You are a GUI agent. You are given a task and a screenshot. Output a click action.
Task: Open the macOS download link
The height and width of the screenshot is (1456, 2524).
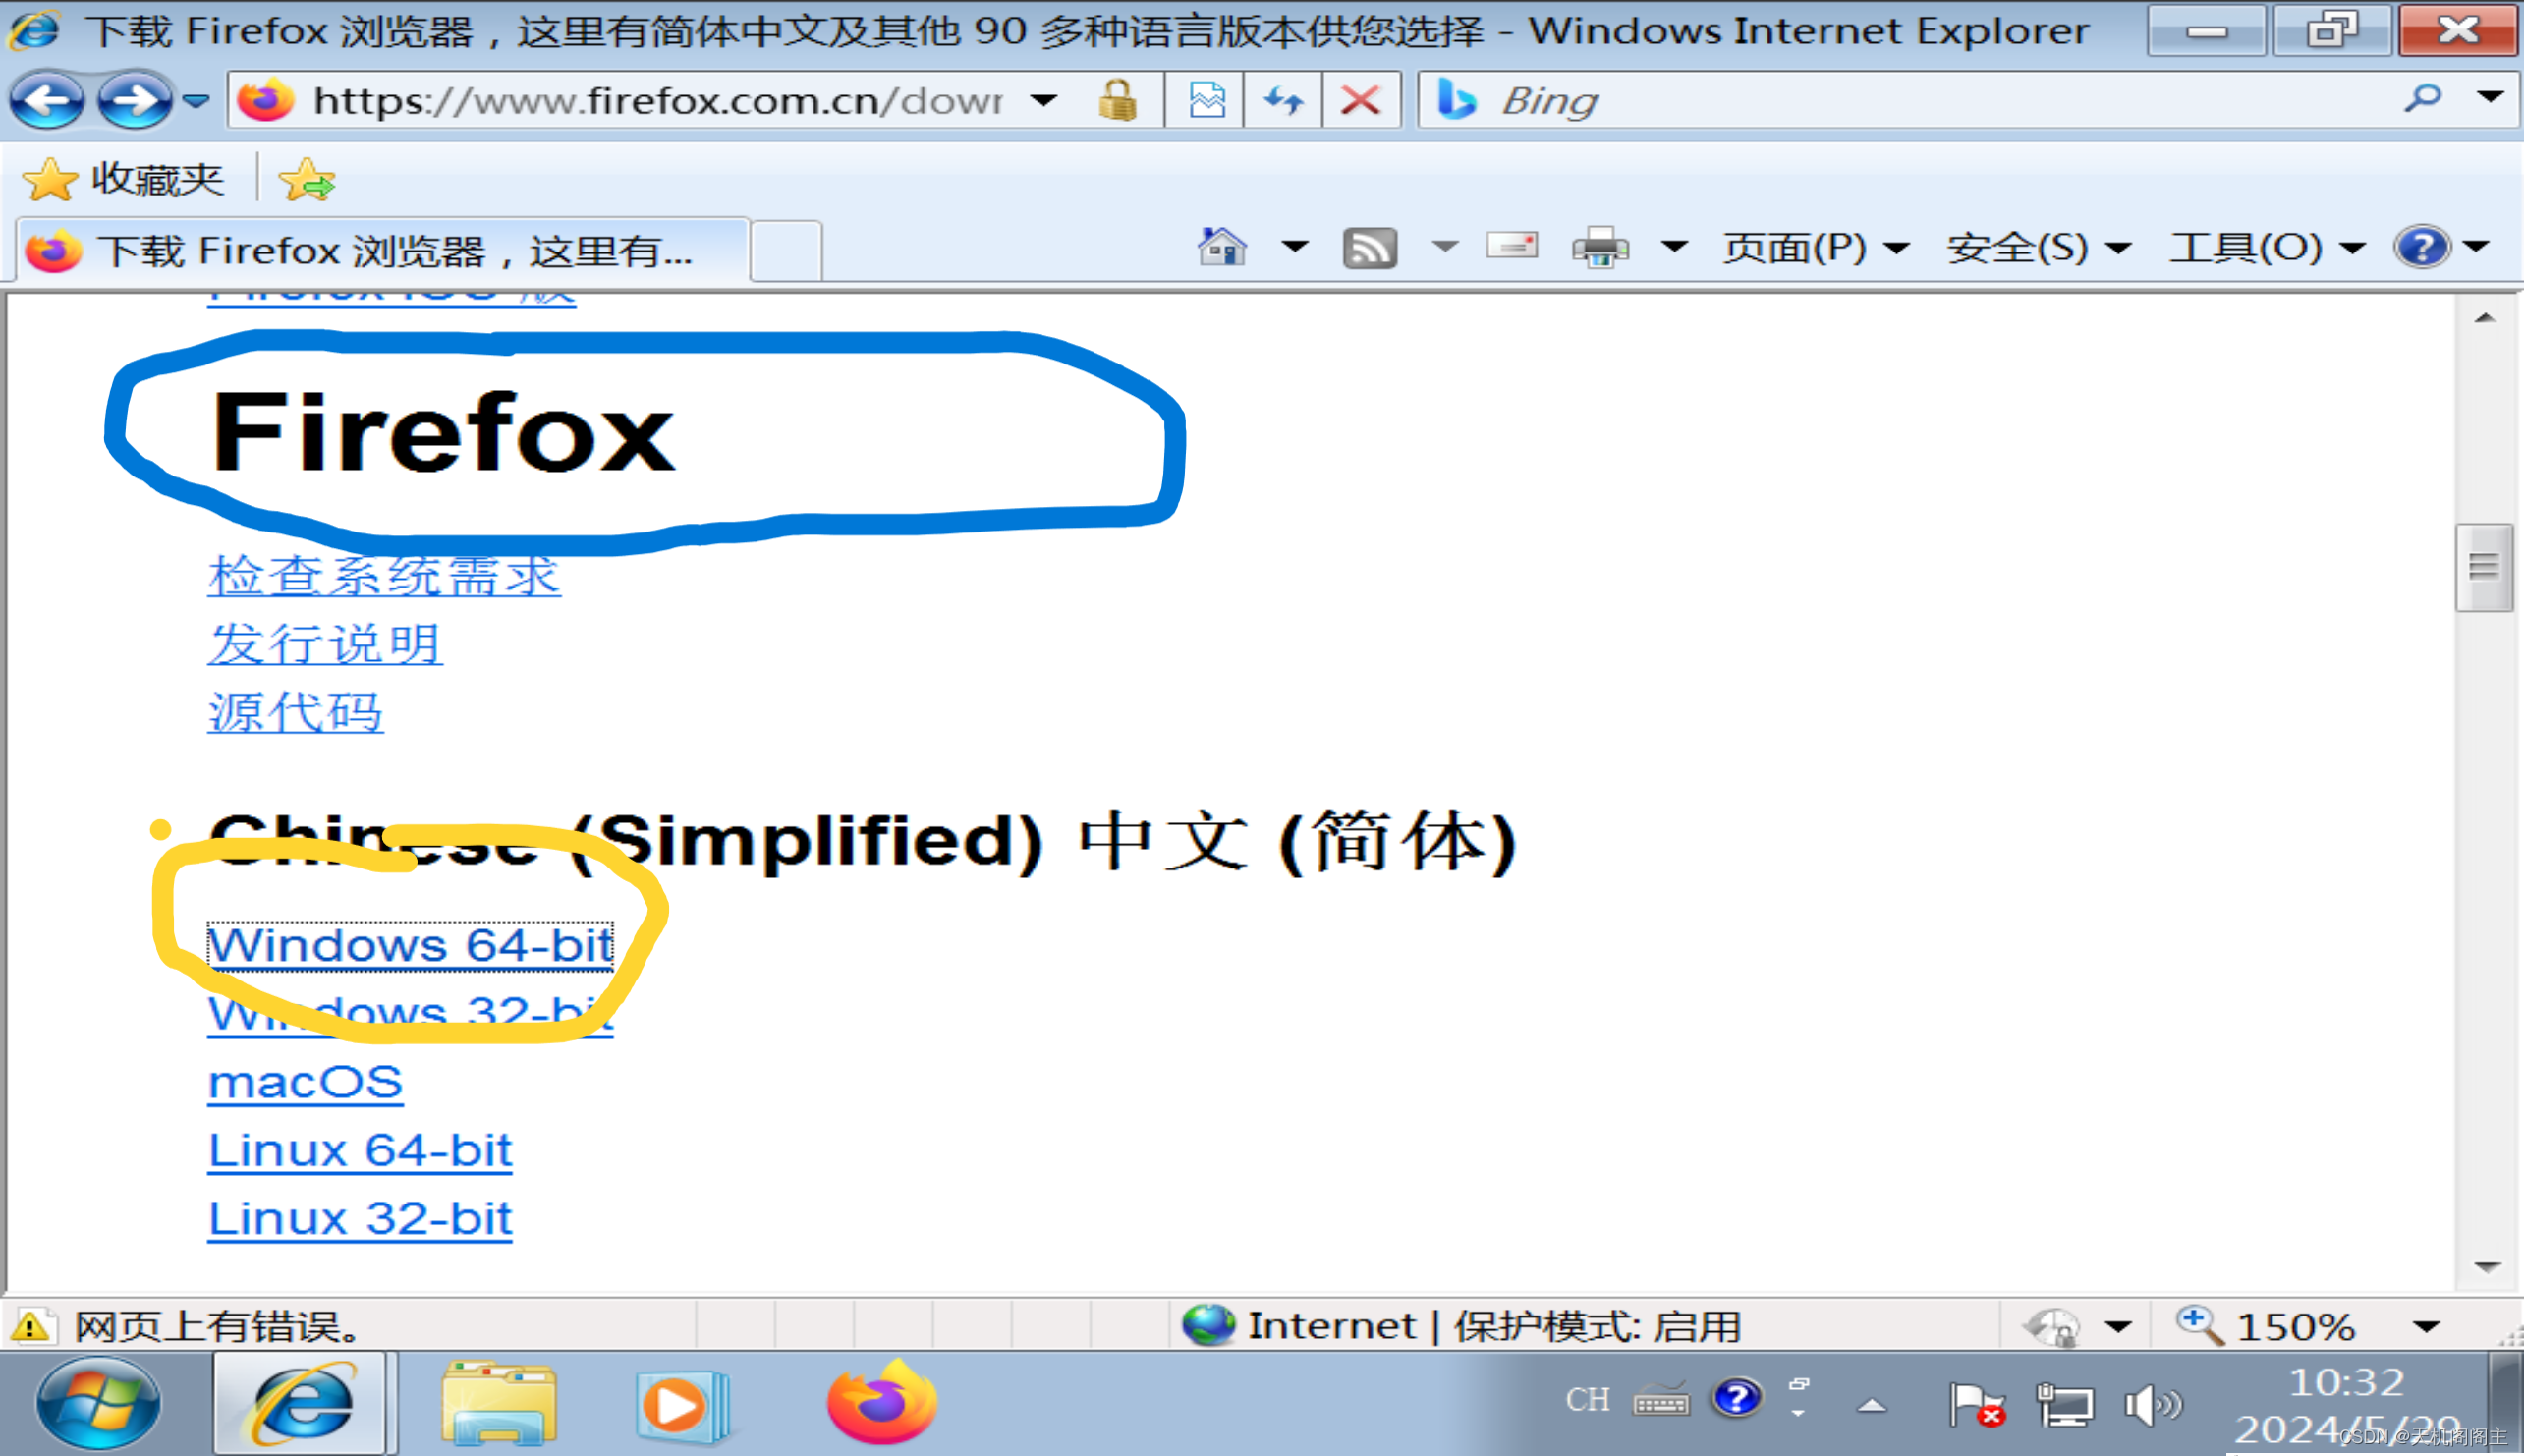coord(305,1082)
